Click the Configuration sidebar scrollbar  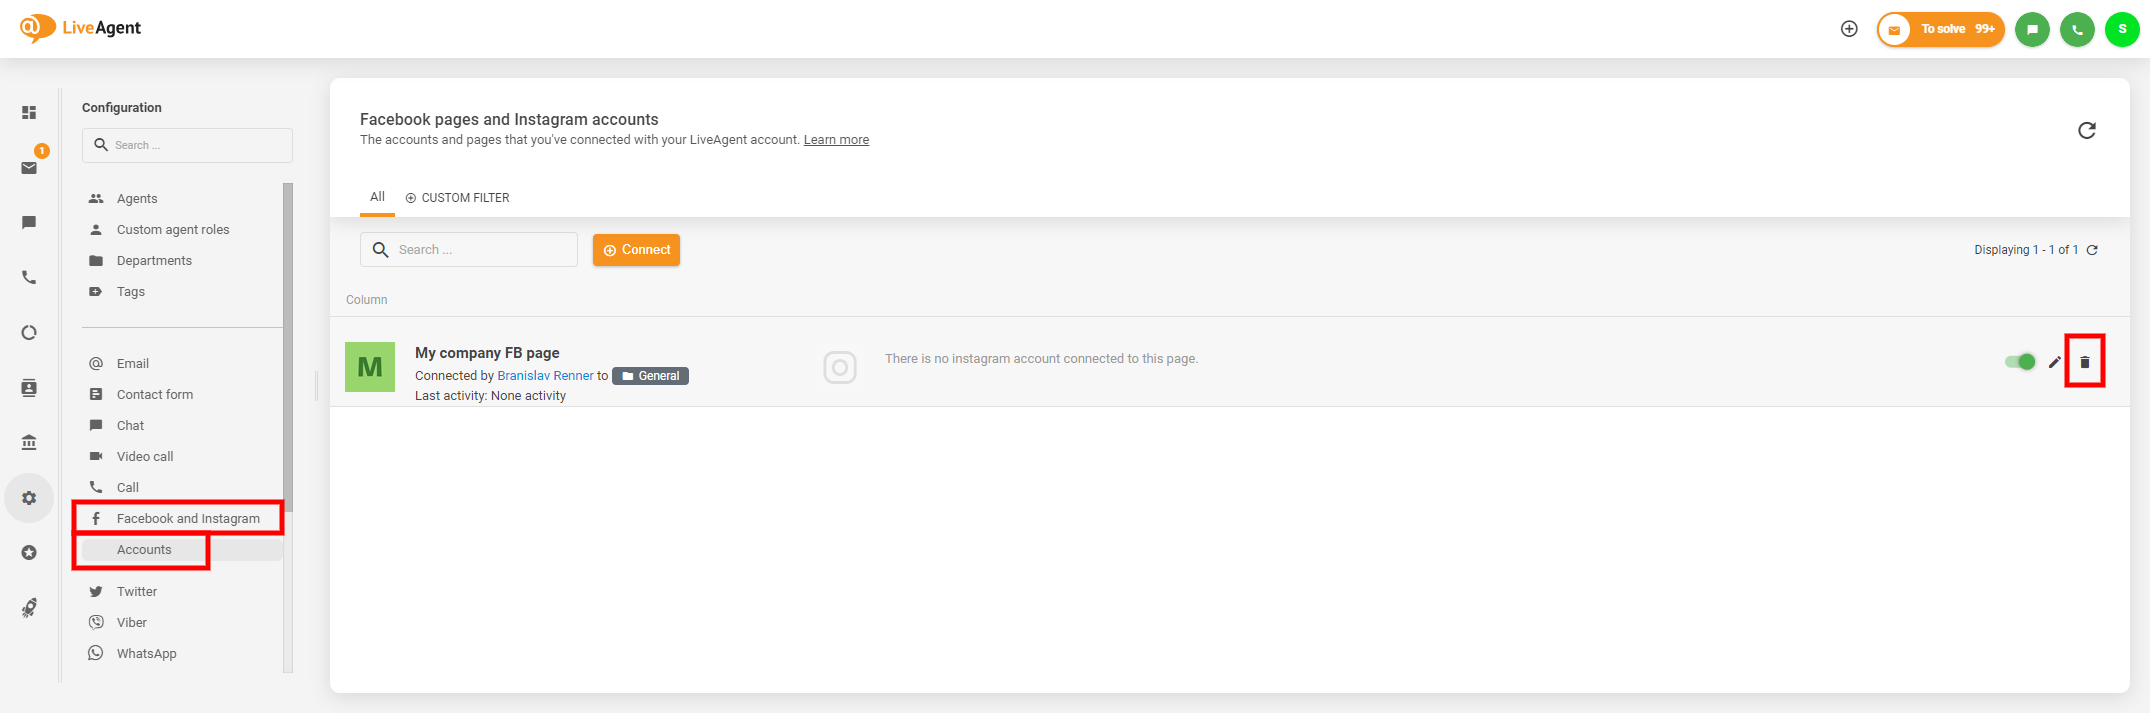288,340
